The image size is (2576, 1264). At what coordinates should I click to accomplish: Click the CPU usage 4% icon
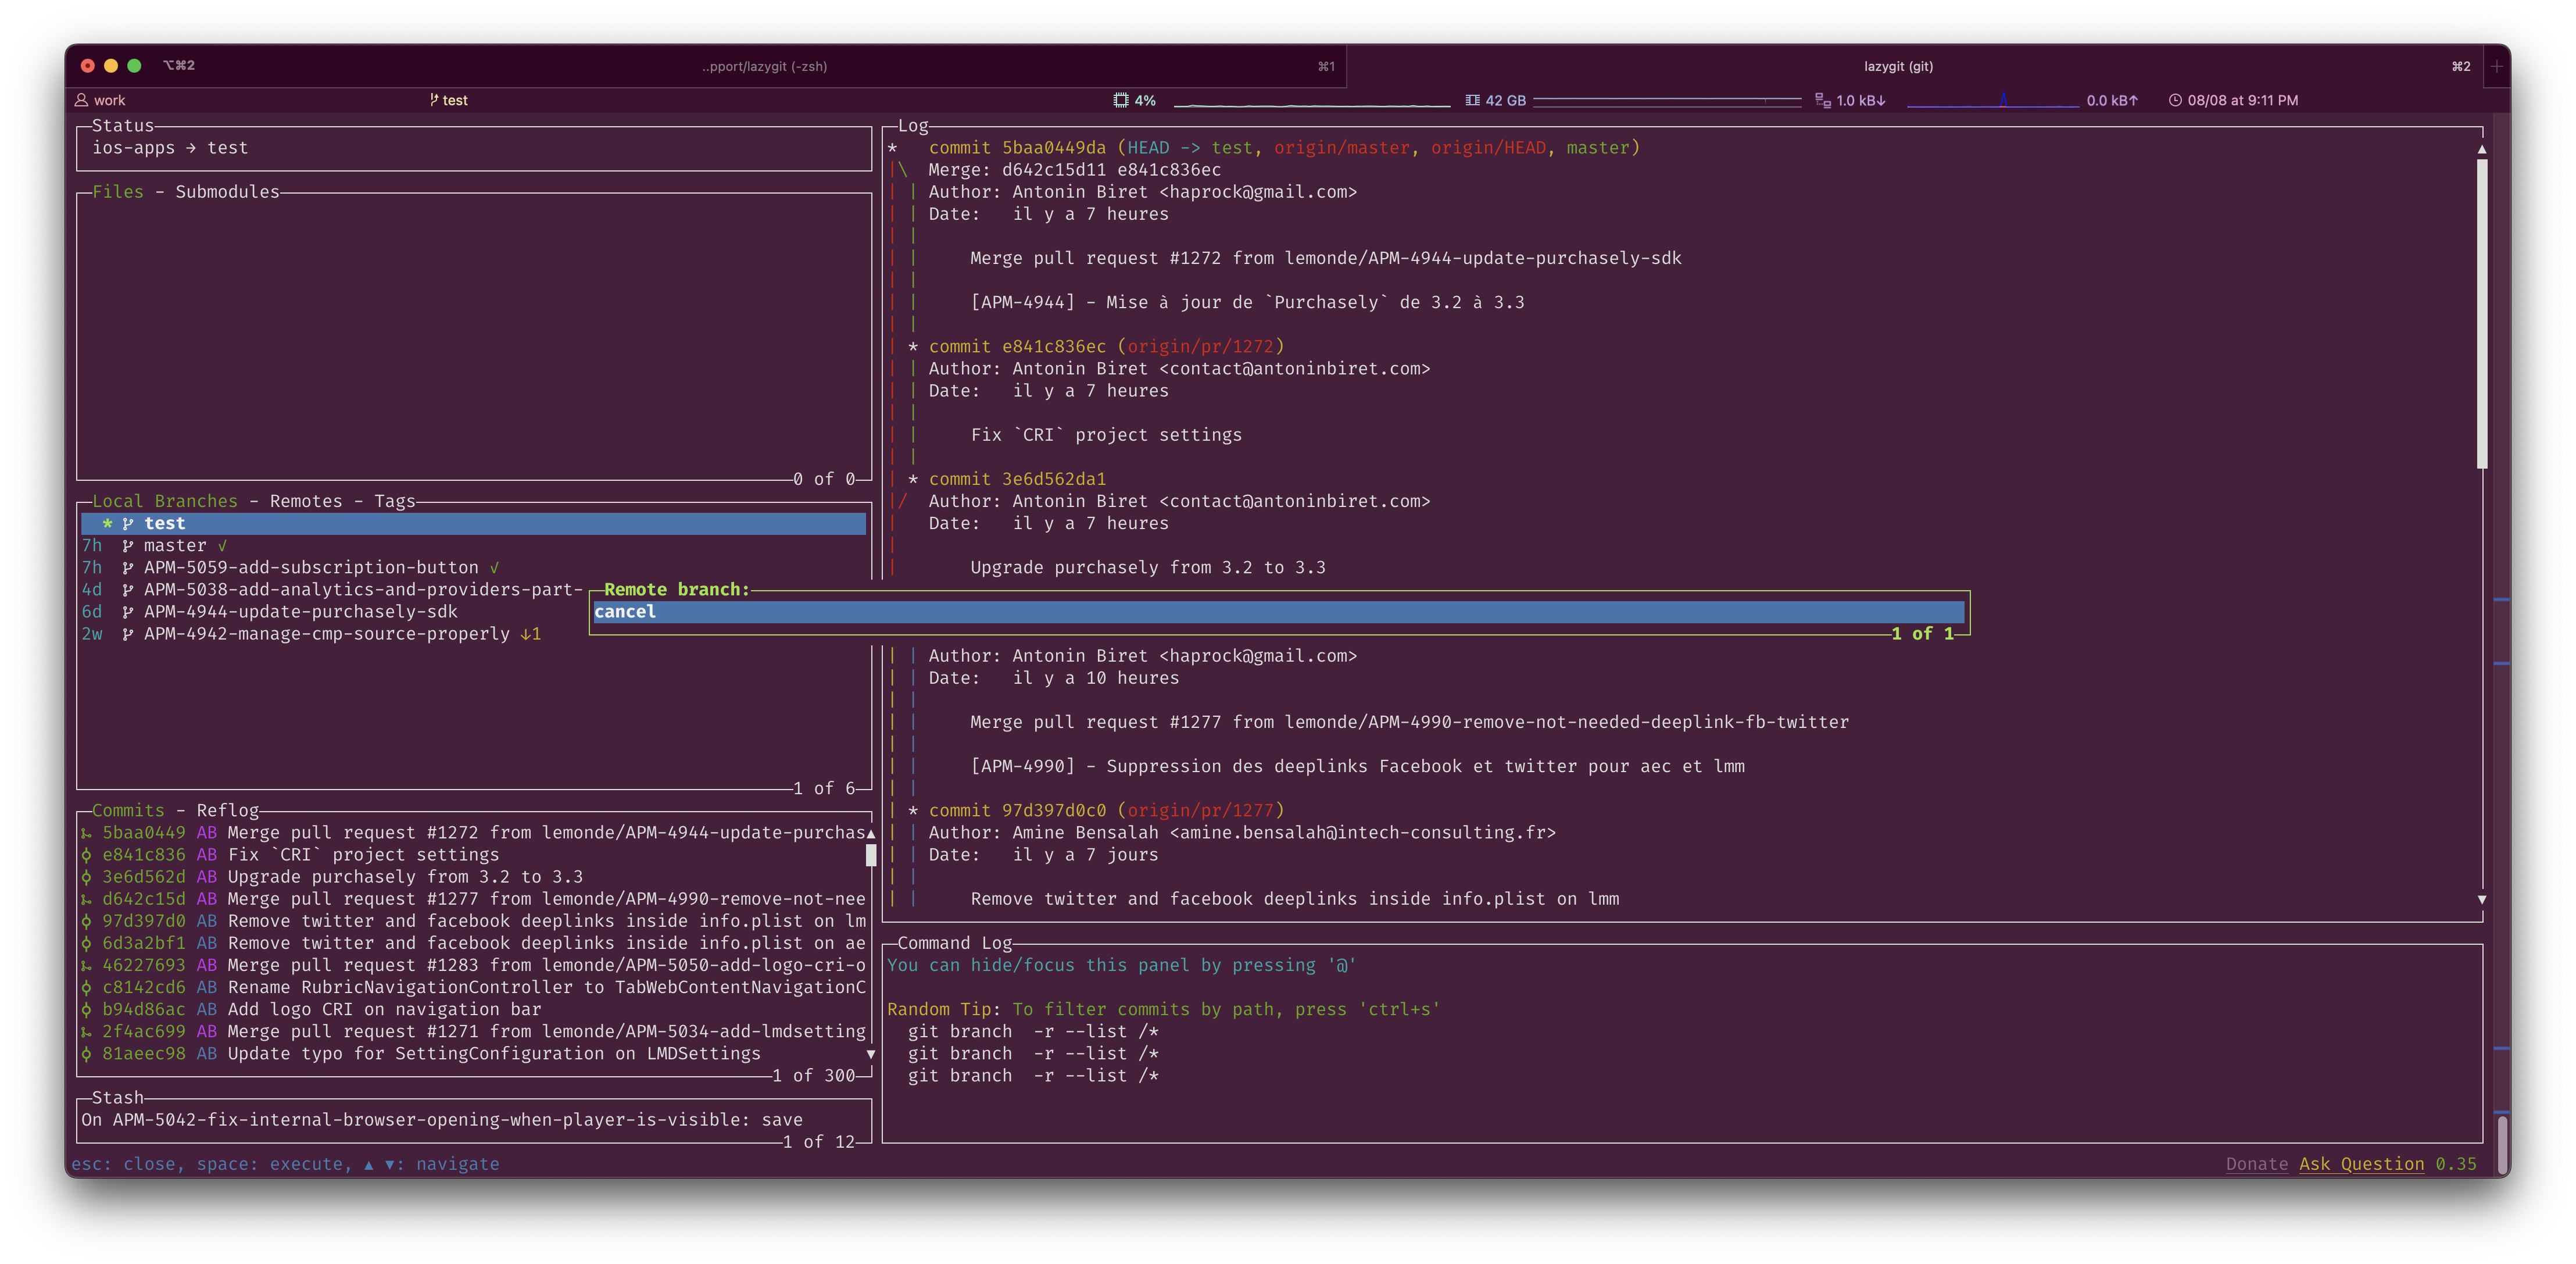1121,100
